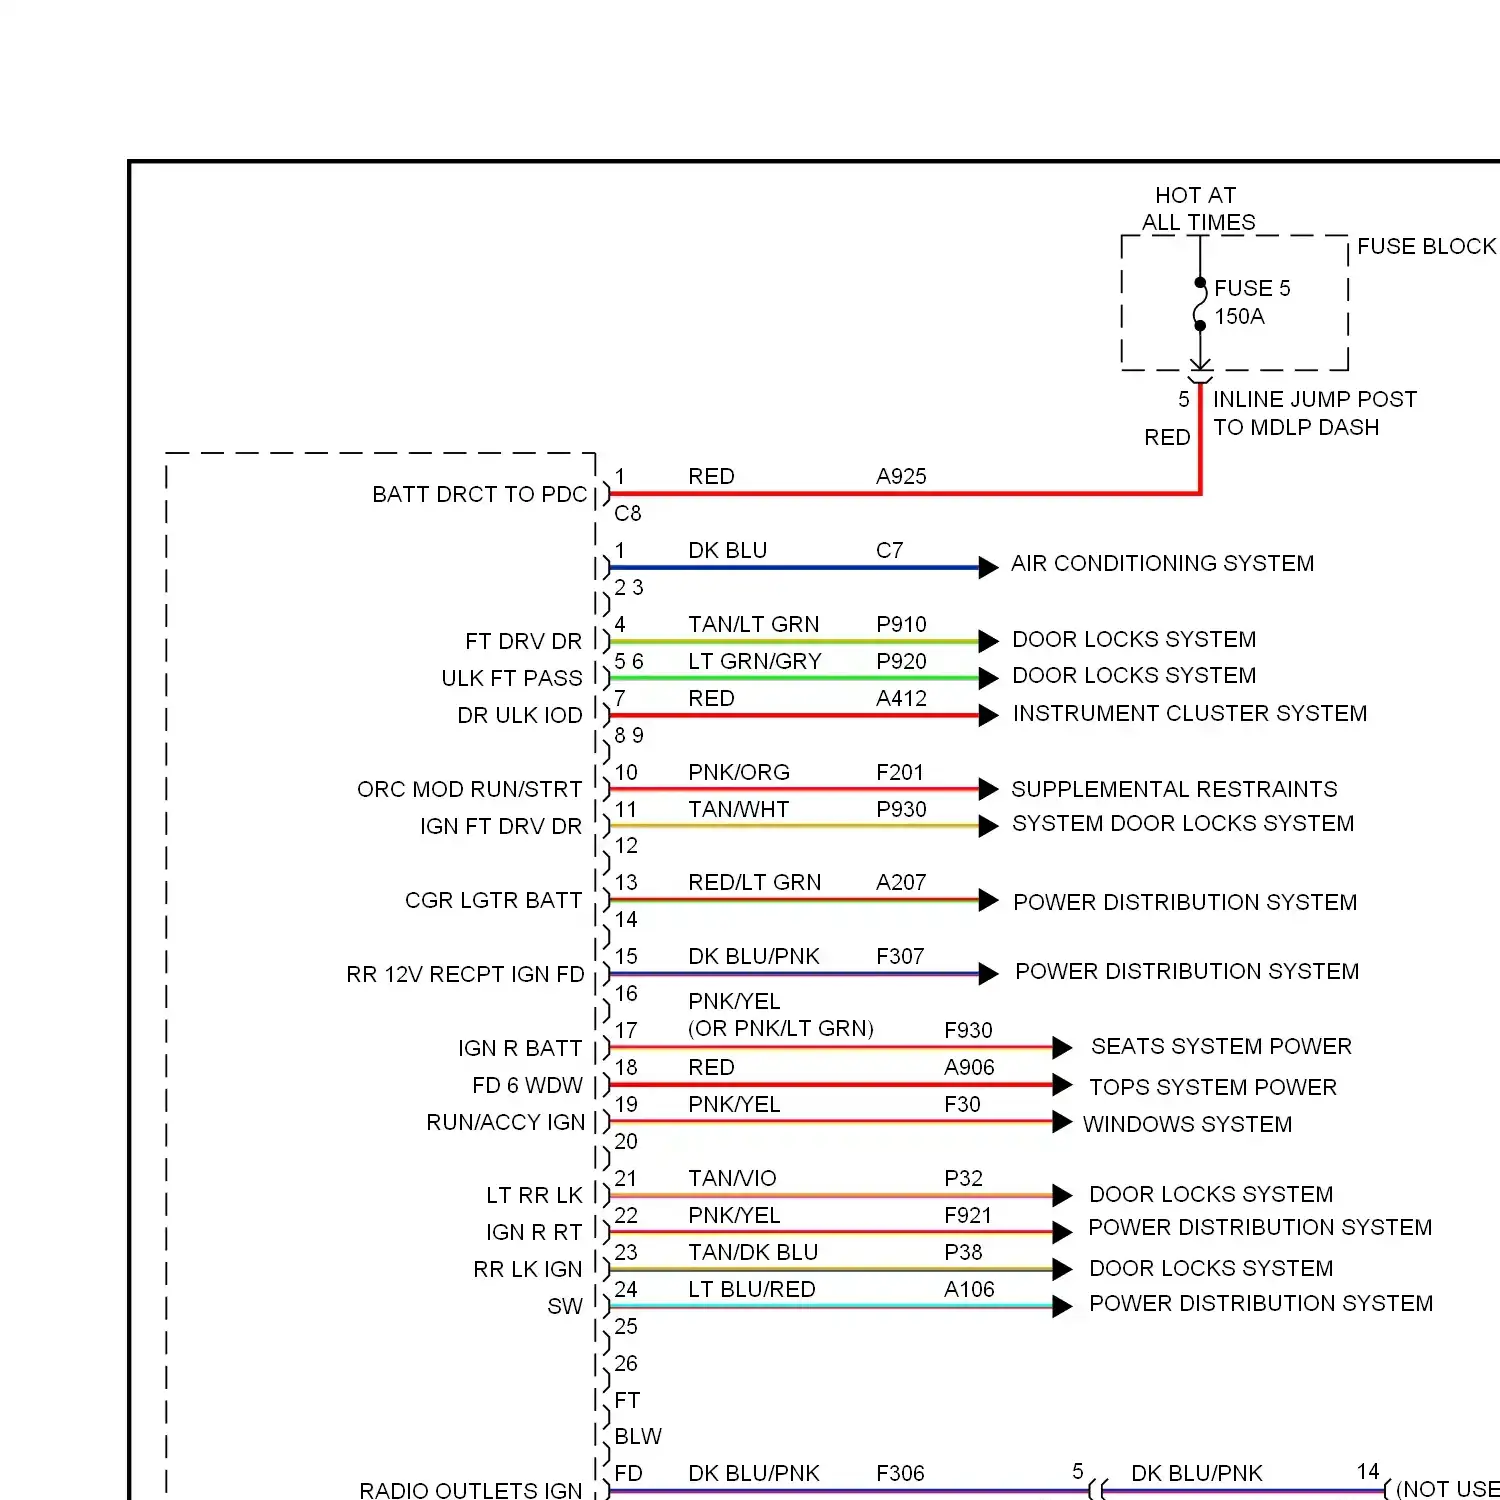Click the (OR PNK/LT GRN) note
This screenshot has width=1500, height=1500.
(780, 1028)
